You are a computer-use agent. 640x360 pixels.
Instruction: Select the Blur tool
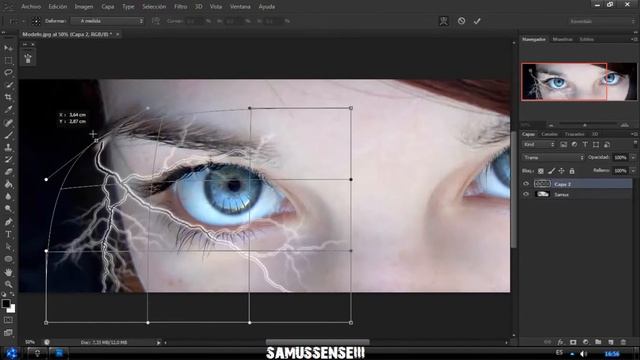click(8, 196)
